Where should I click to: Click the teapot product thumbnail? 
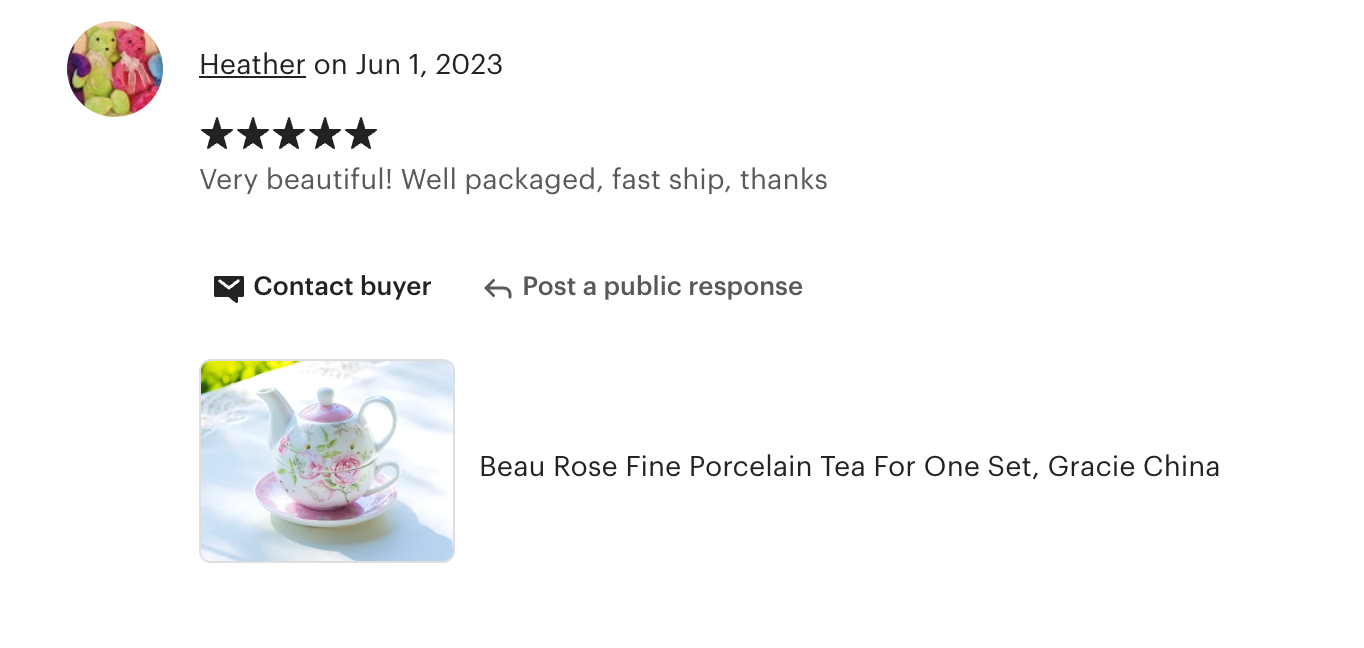[x=327, y=460]
